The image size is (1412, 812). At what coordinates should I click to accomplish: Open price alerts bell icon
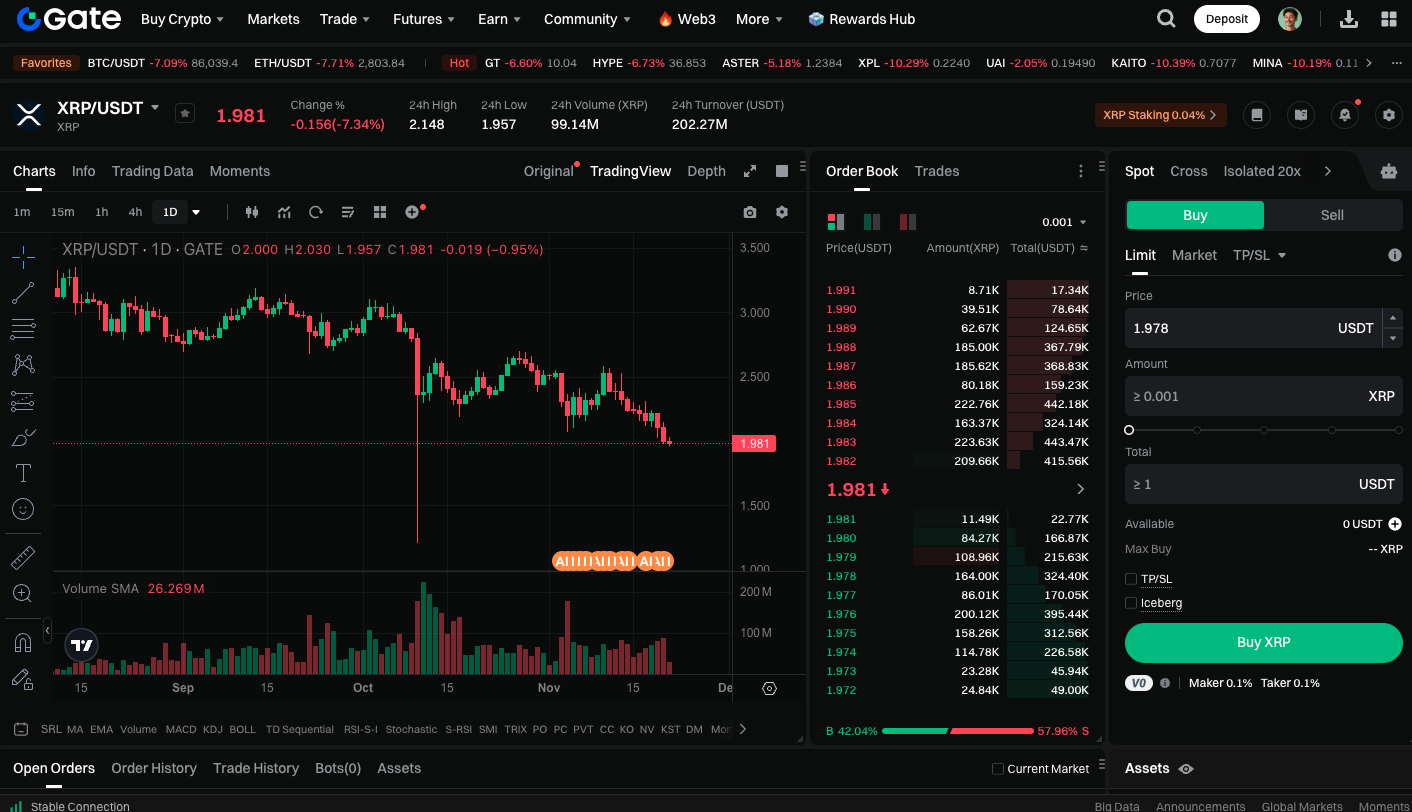click(x=1345, y=115)
